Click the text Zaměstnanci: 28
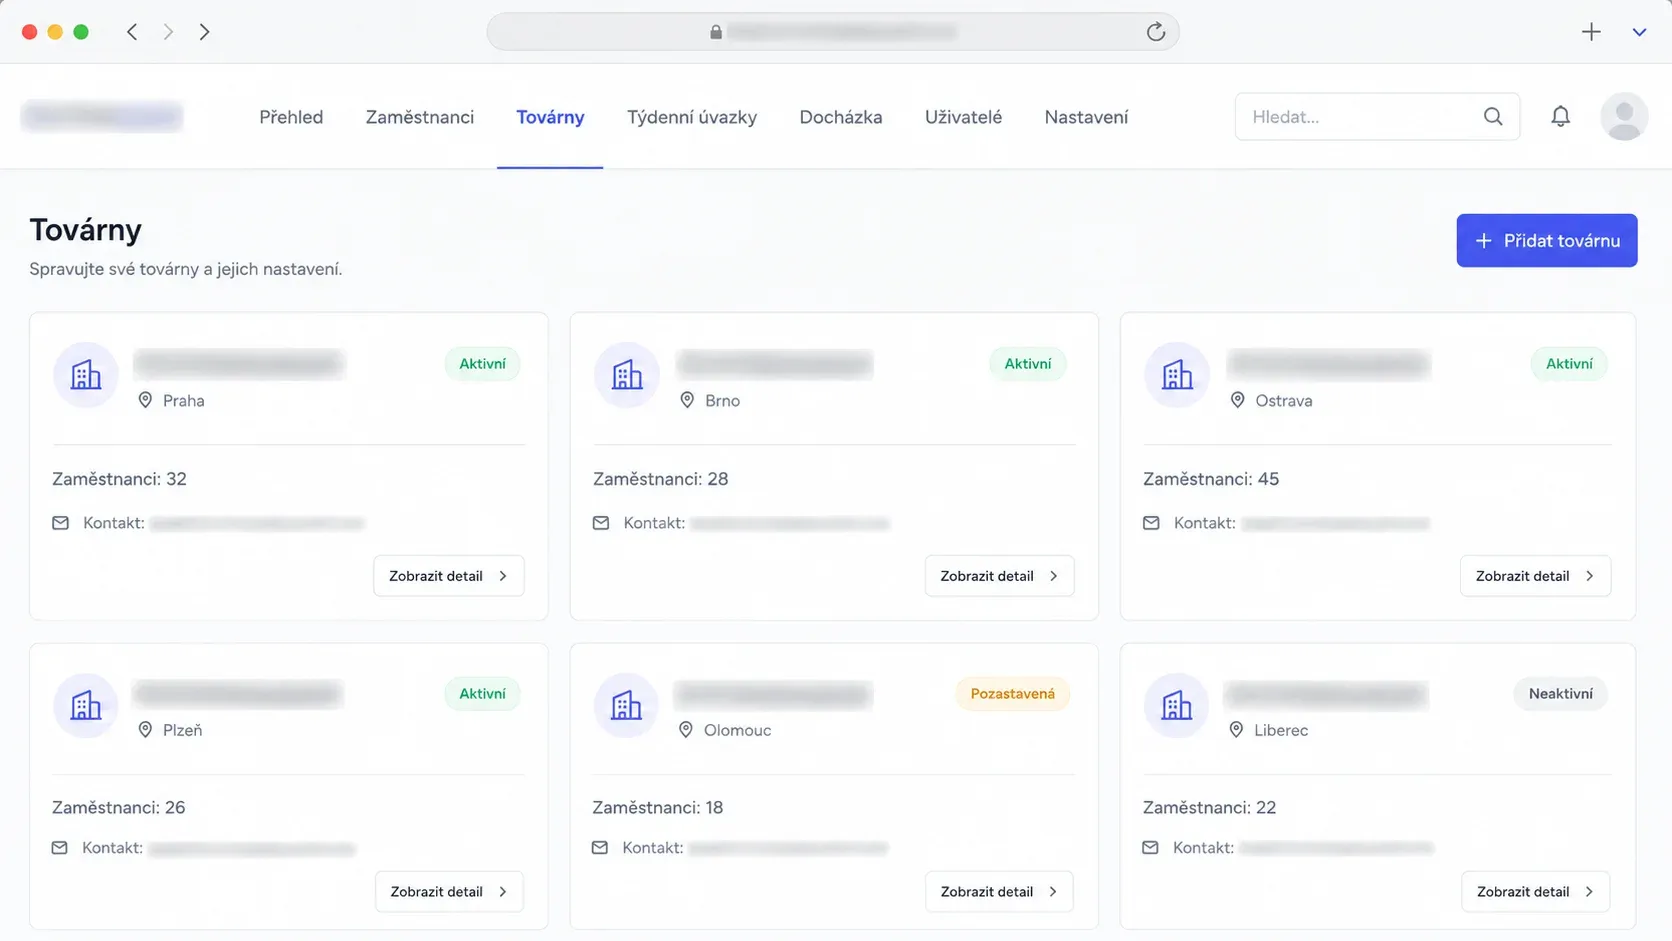1672x941 pixels. [660, 479]
